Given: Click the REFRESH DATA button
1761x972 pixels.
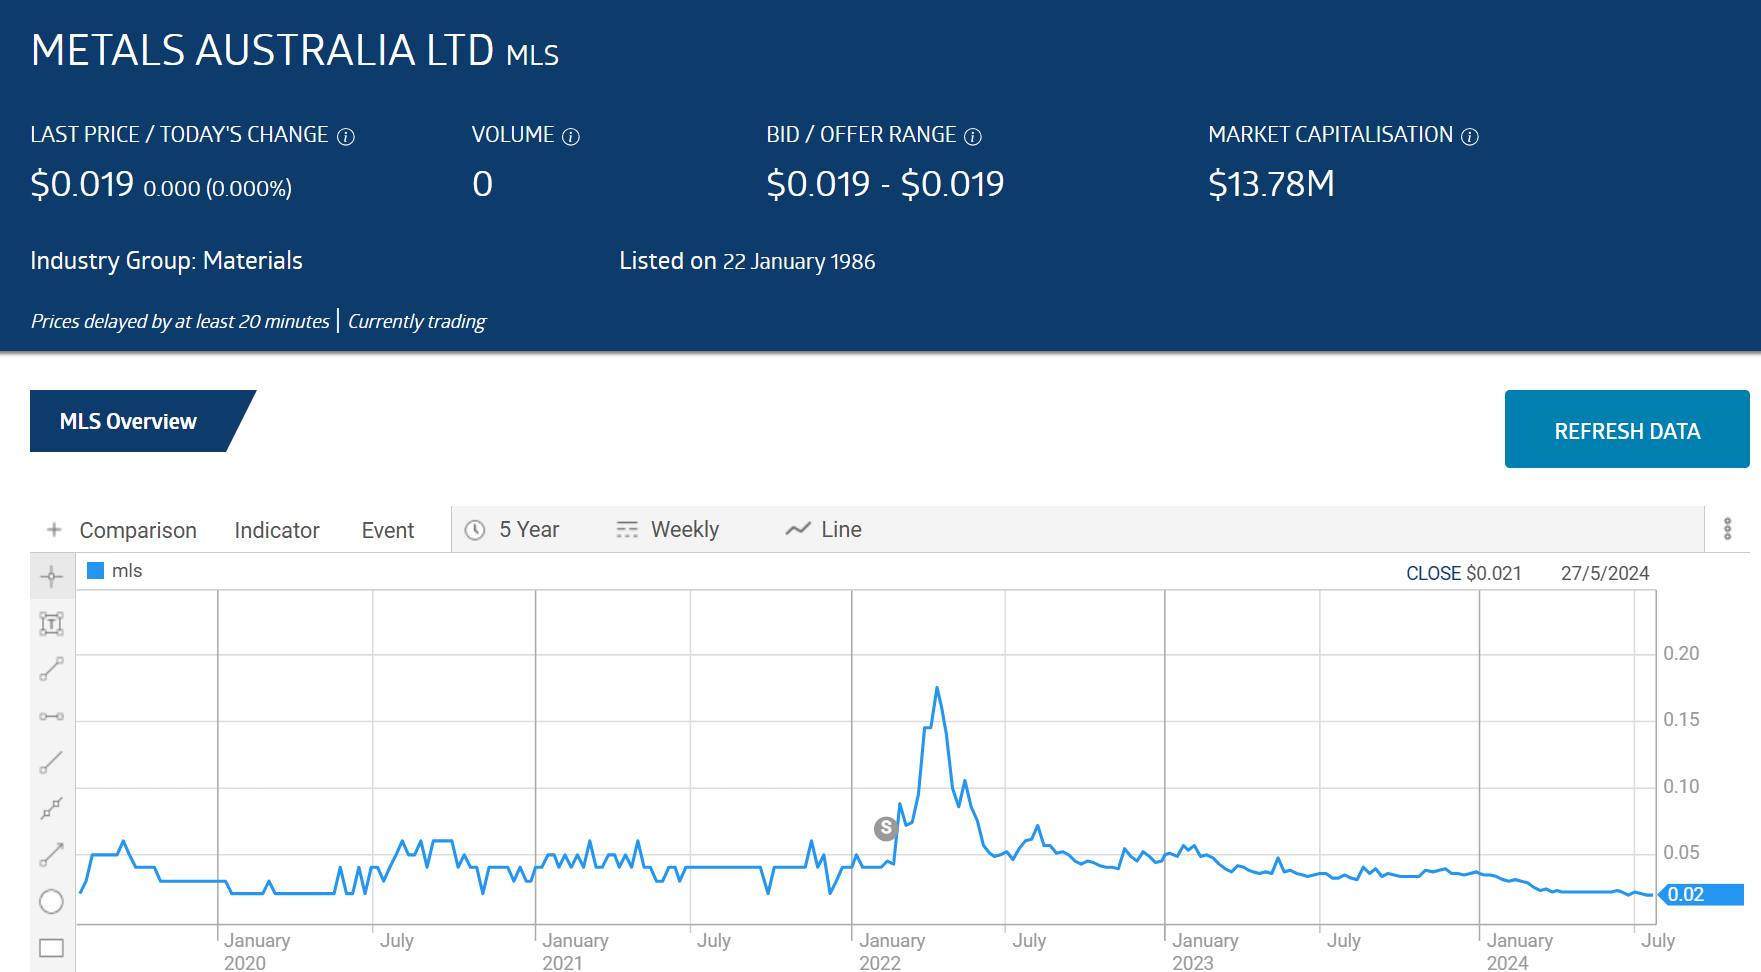Looking at the screenshot, I should (x=1627, y=429).
